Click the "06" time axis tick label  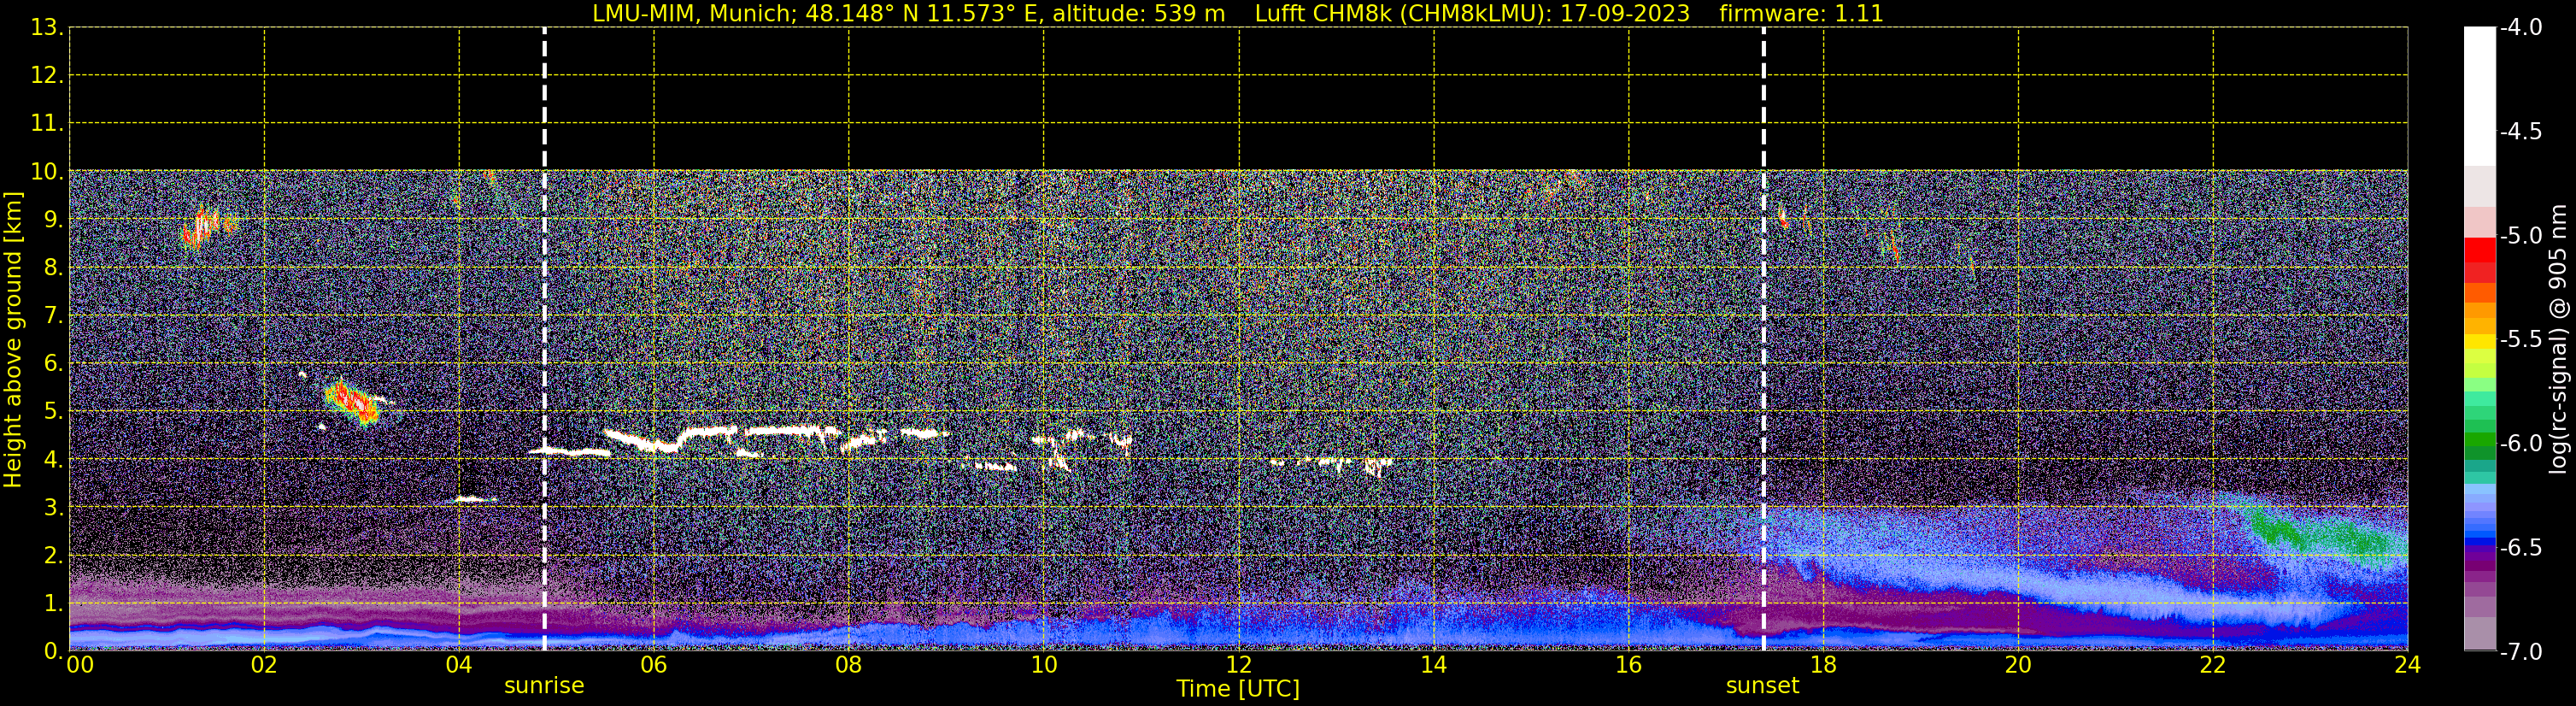coord(654,665)
